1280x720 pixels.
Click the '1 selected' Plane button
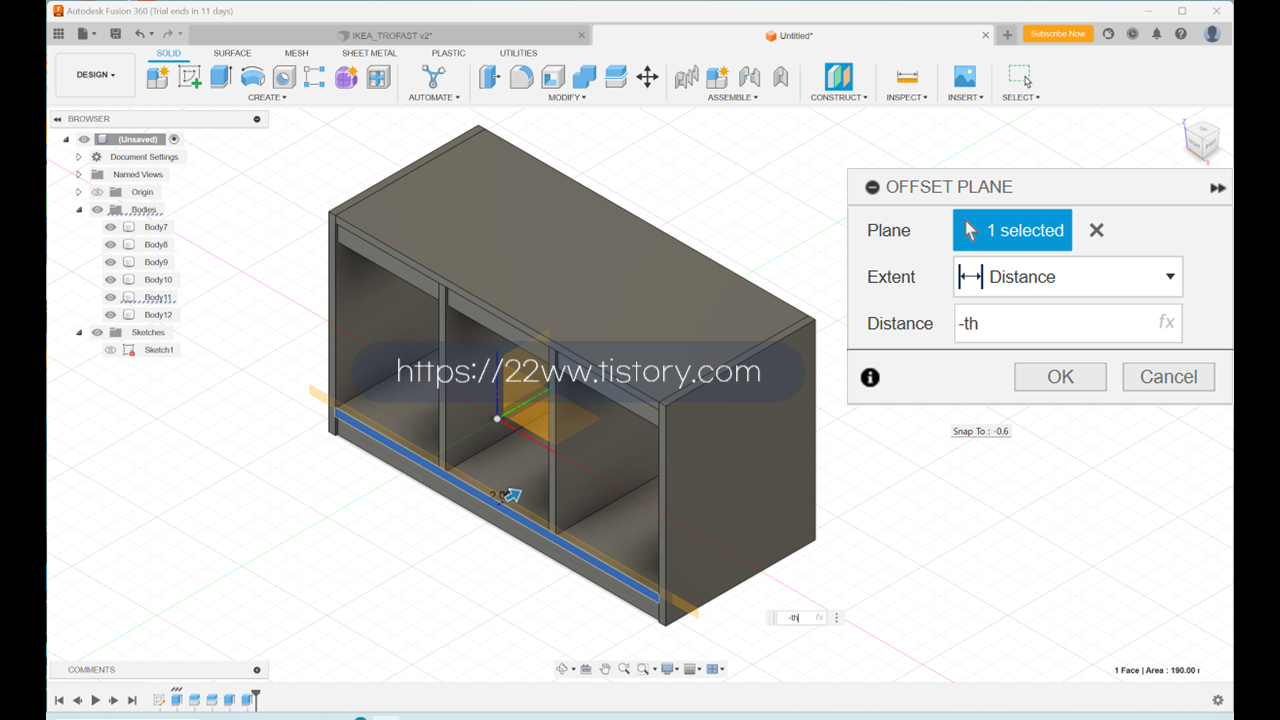click(x=1012, y=230)
